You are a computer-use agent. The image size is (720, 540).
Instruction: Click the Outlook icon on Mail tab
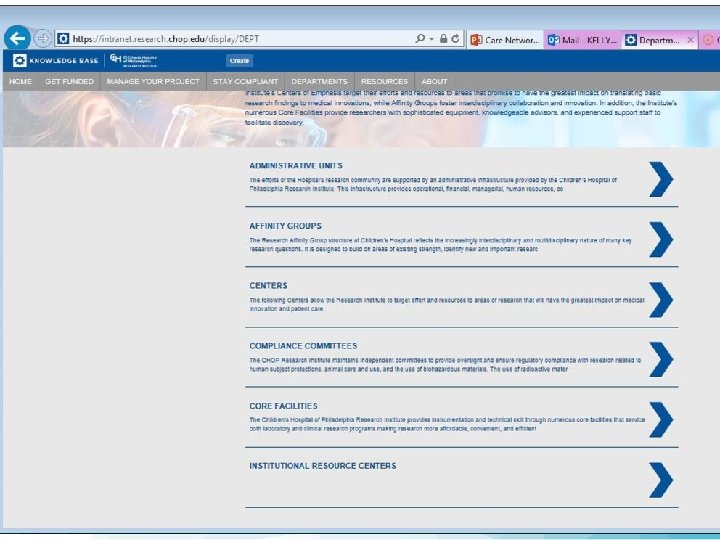[x=553, y=40]
